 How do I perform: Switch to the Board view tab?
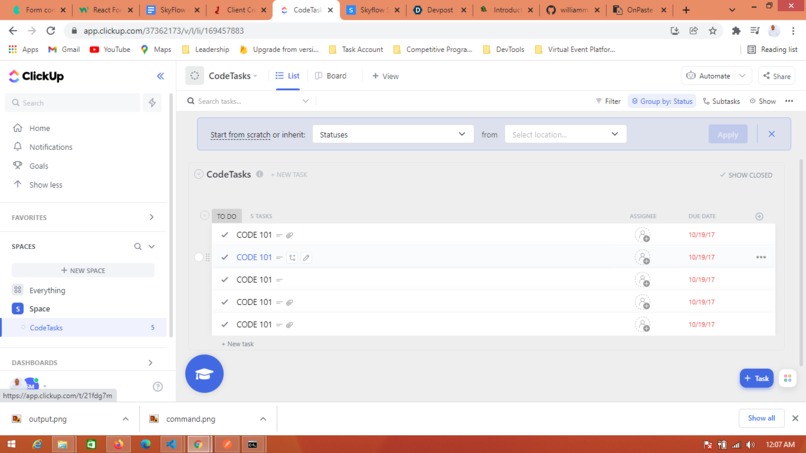click(331, 76)
